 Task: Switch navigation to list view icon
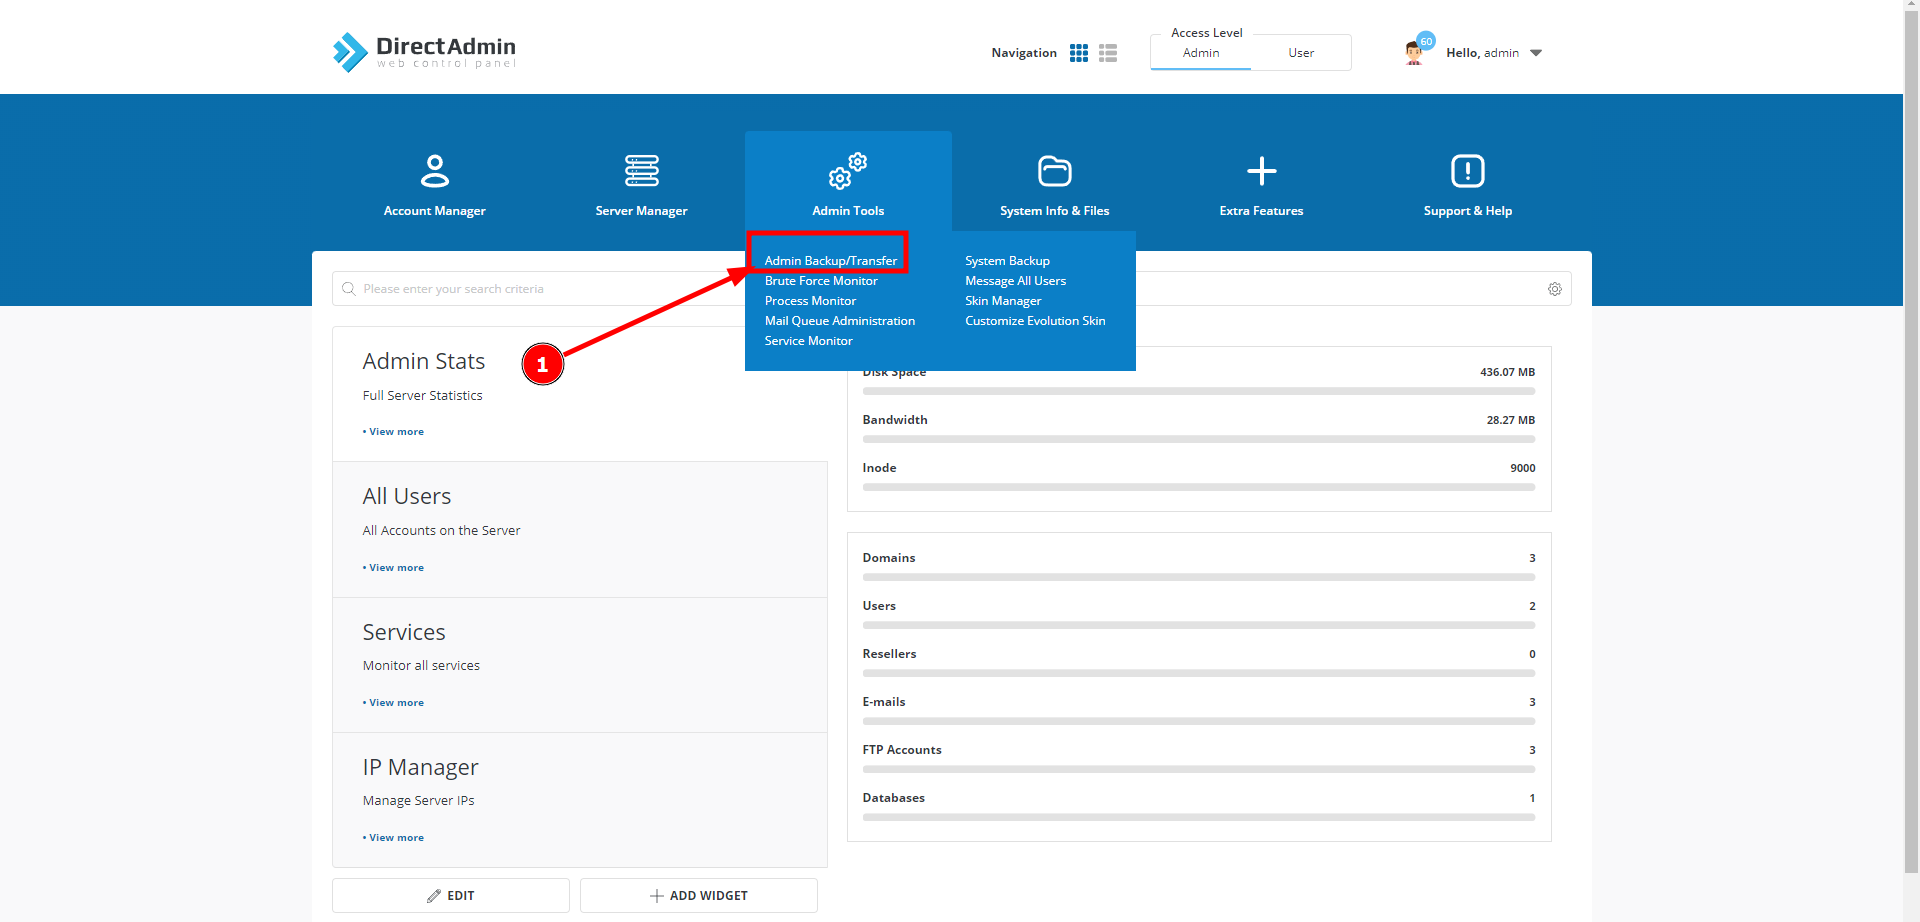click(x=1107, y=53)
